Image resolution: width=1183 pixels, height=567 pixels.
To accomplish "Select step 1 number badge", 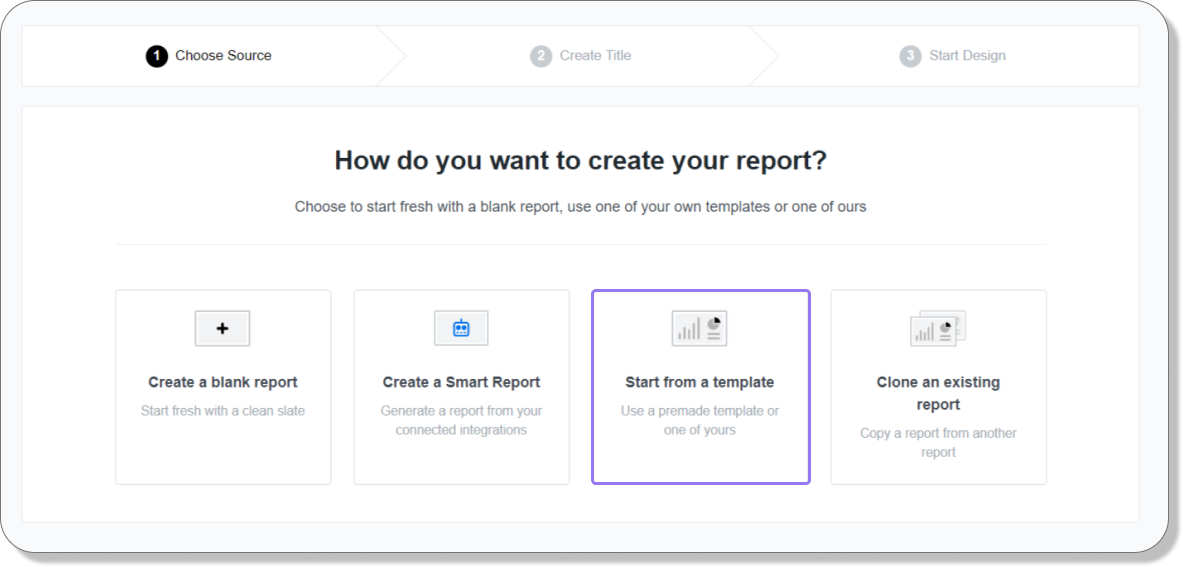I will click(x=157, y=56).
